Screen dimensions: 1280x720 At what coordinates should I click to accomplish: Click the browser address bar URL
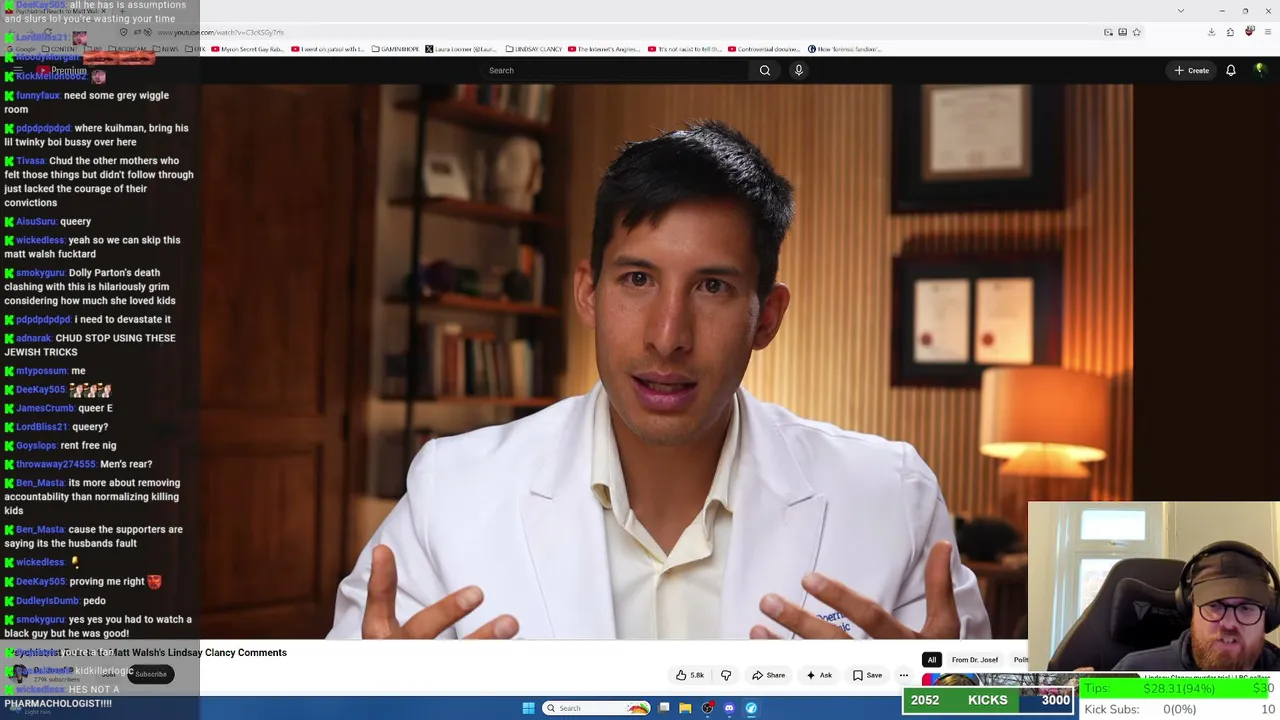(221, 32)
